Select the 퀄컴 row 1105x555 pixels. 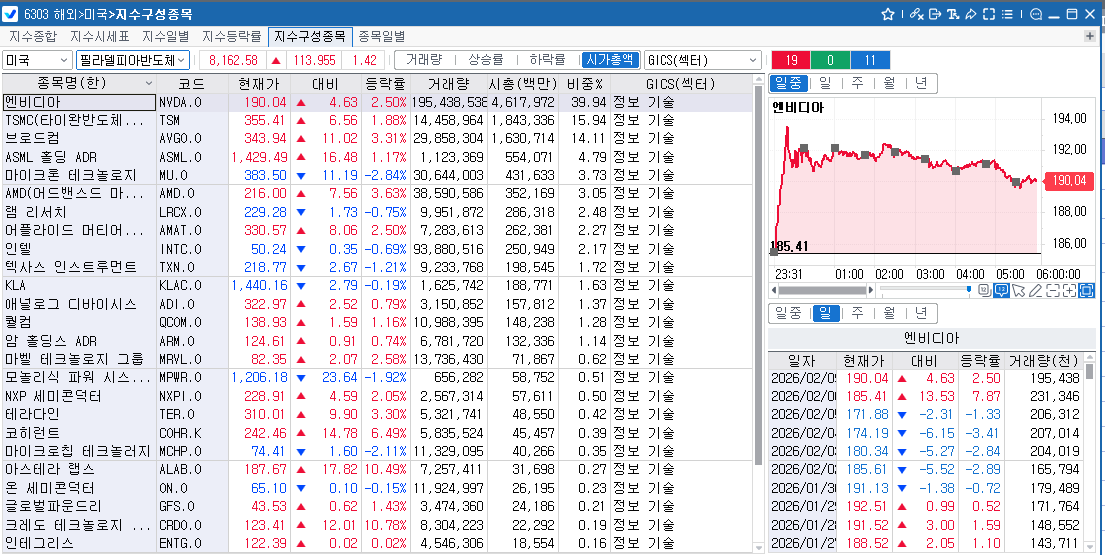[378, 323]
